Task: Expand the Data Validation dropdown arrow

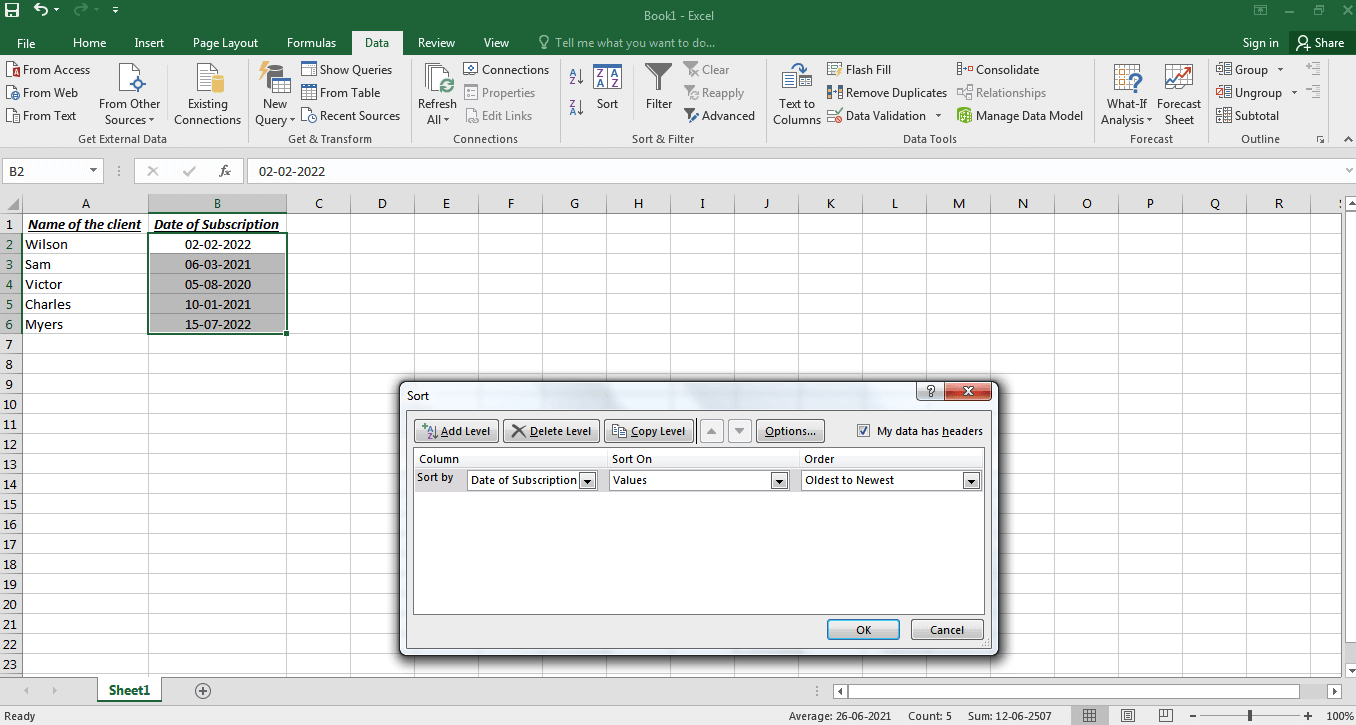Action: point(939,116)
